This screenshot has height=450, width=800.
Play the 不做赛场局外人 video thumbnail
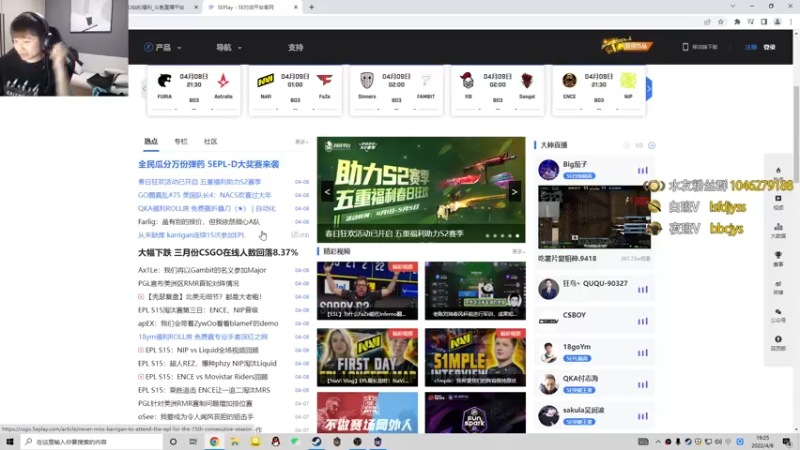[x=367, y=413]
